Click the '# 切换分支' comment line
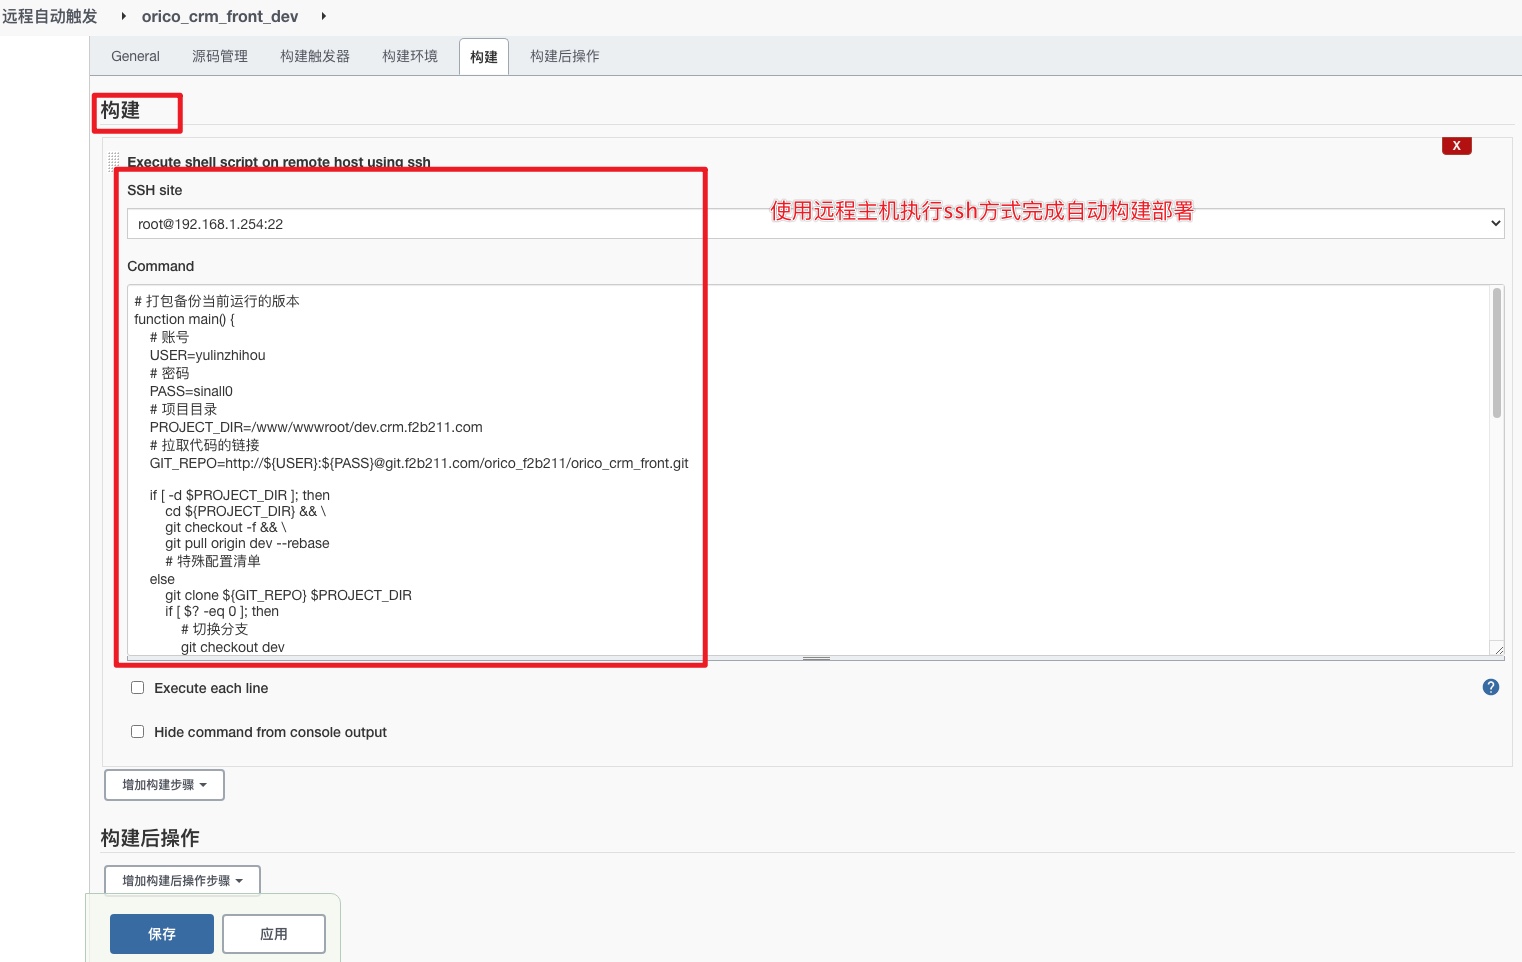The height and width of the screenshot is (962, 1522). tap(214, 629)
